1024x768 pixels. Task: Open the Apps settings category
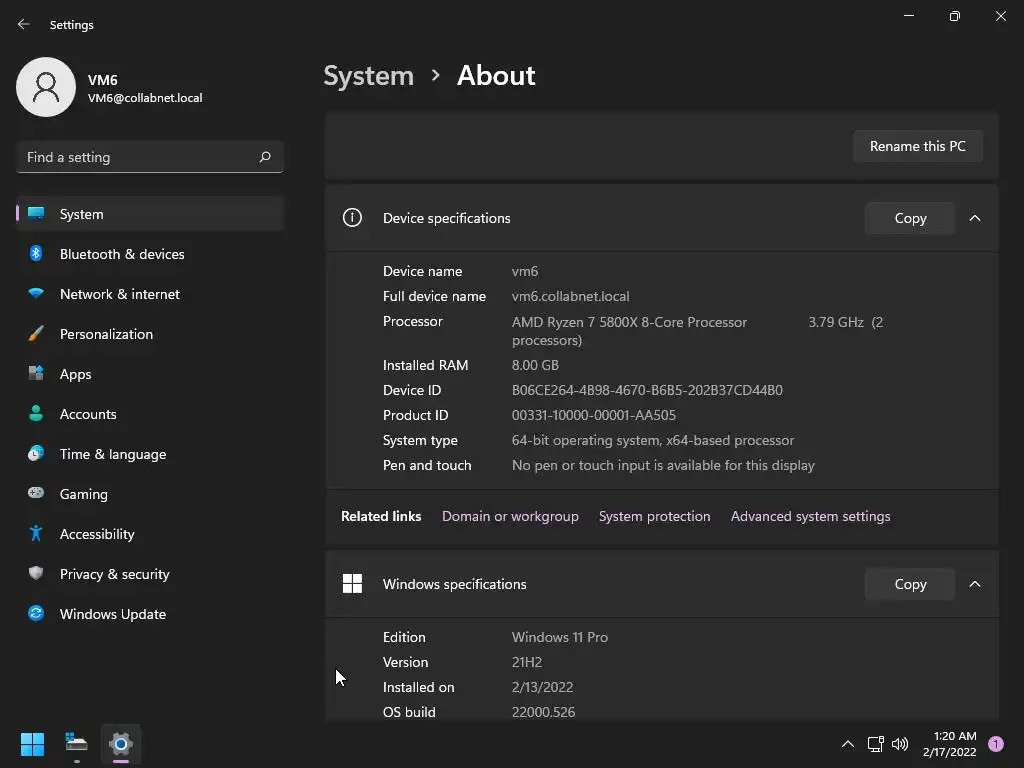[75, 374]
